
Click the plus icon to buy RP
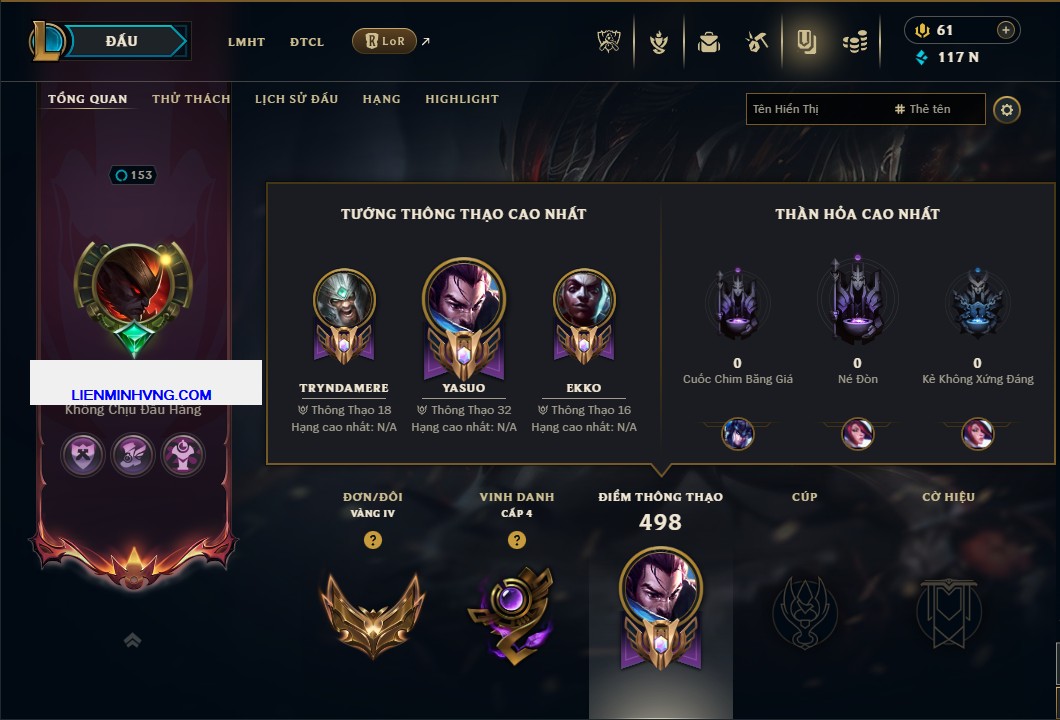(x=1005, y=30)
